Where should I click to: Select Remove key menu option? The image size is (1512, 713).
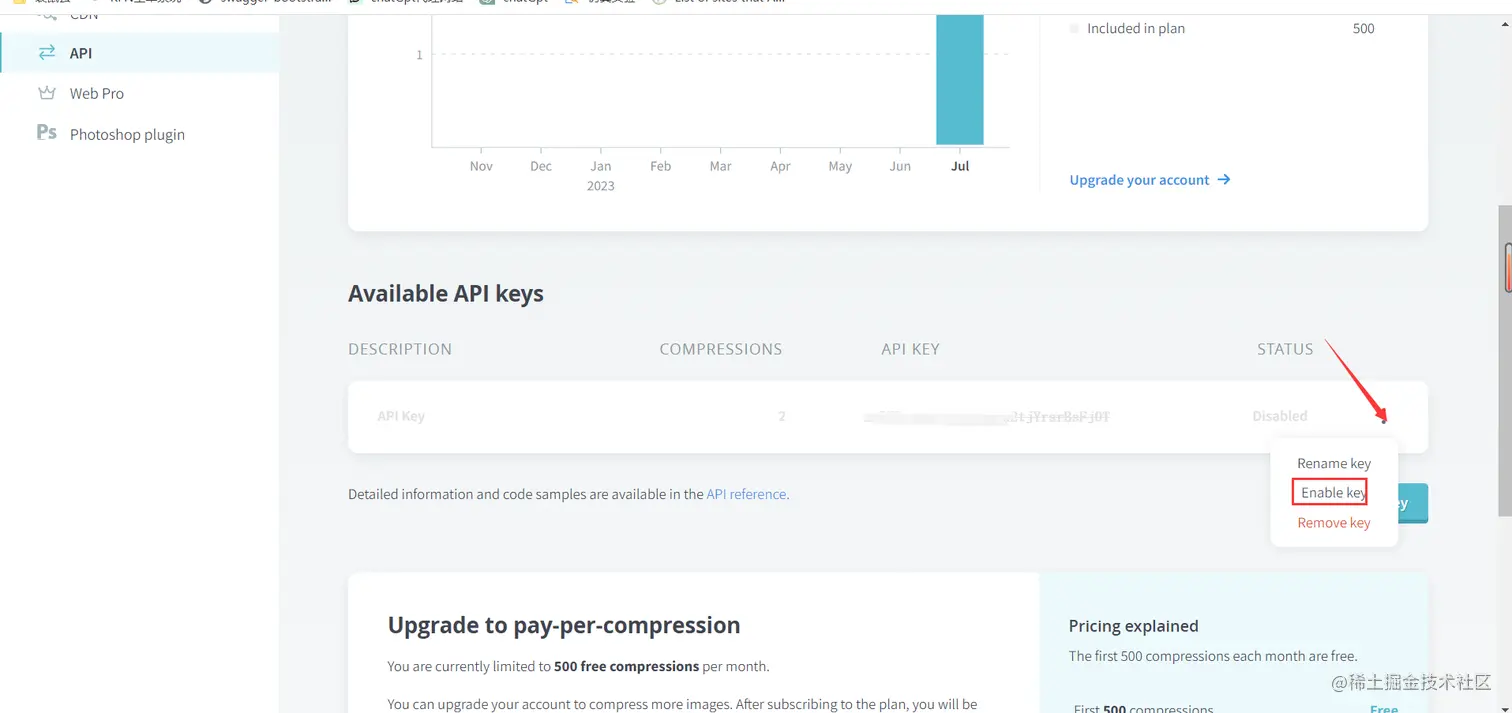pos(1333,523)
